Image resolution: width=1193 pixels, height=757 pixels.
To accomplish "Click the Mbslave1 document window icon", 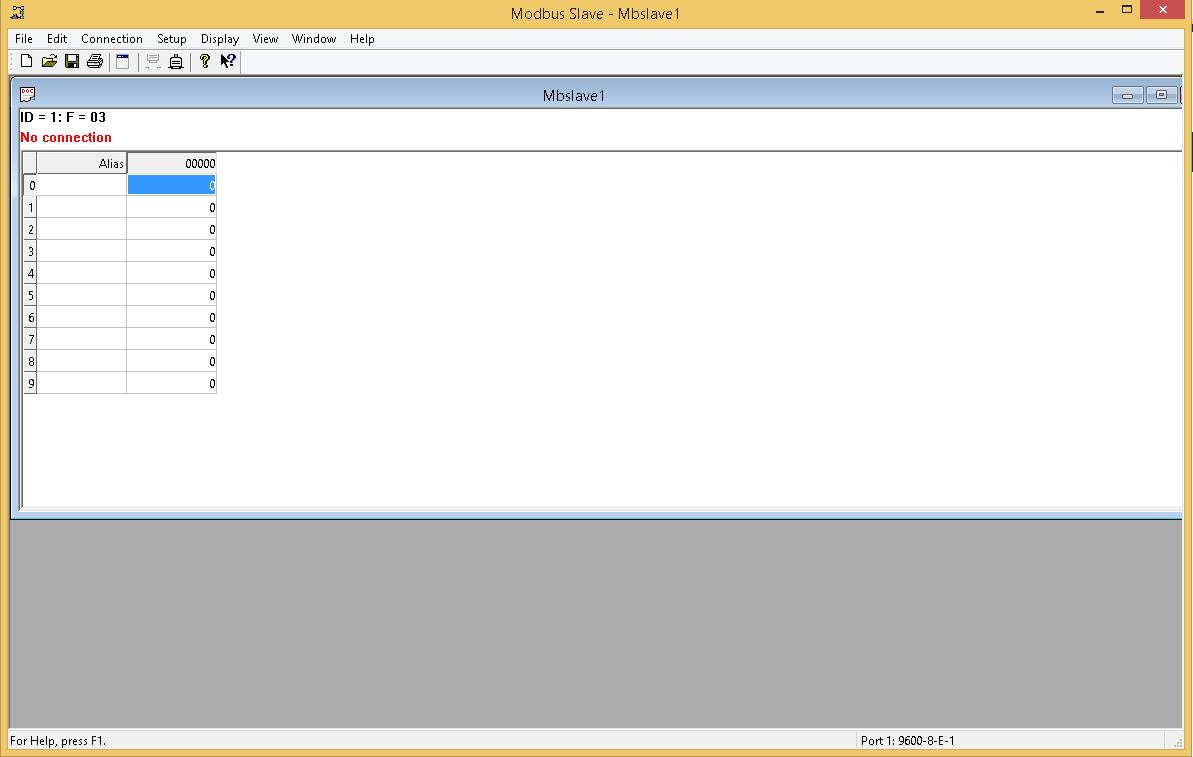I will [26, 94].
